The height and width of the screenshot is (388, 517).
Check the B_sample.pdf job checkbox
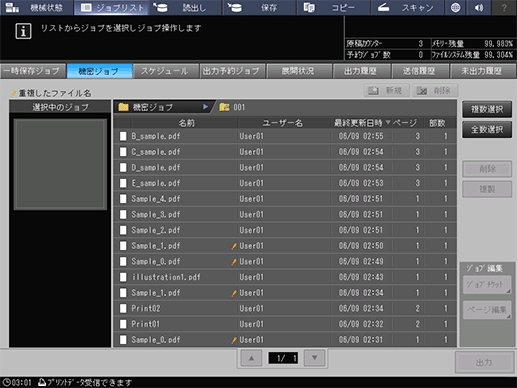[x=123, y=136]
